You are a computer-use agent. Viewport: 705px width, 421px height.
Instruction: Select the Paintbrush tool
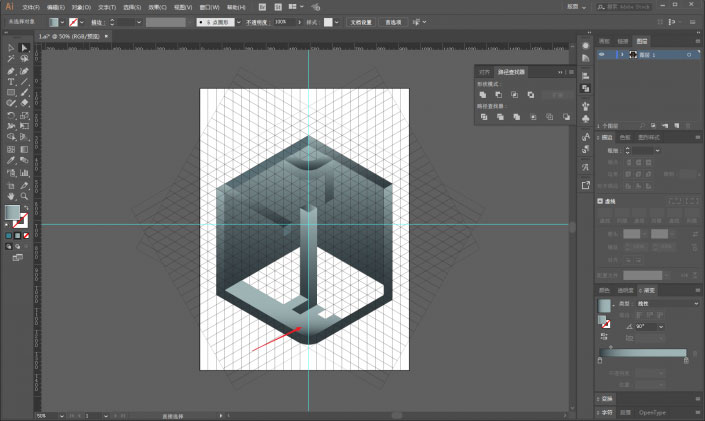coord(24,93)
